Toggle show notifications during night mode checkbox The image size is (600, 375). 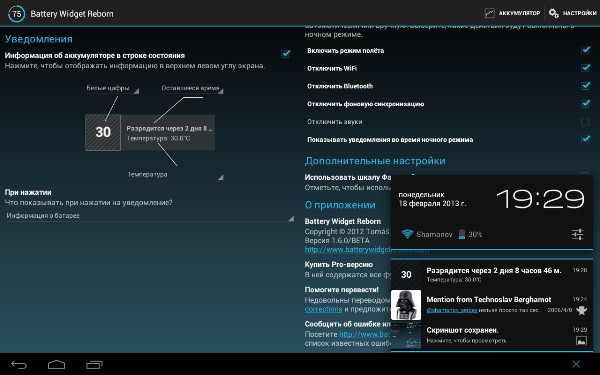(585, 139)
